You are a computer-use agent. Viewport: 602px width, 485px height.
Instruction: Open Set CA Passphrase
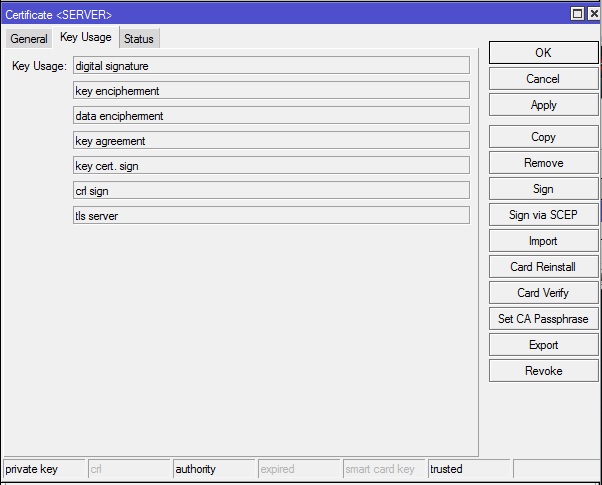543,319
